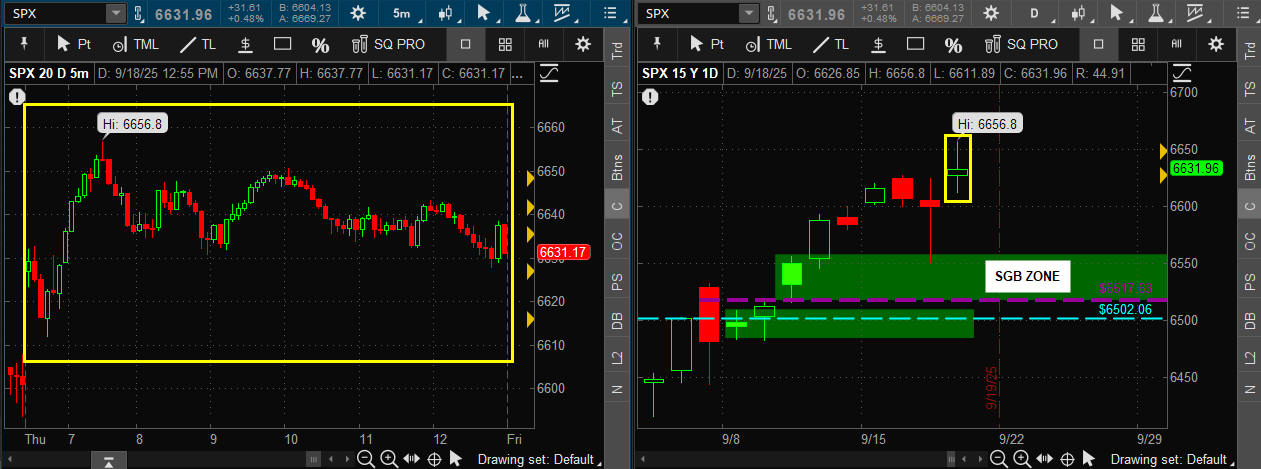The image size is (1261, 469).
Task: Open the candlestick chart style menu in left chart
Action: [x=442, y=14]
